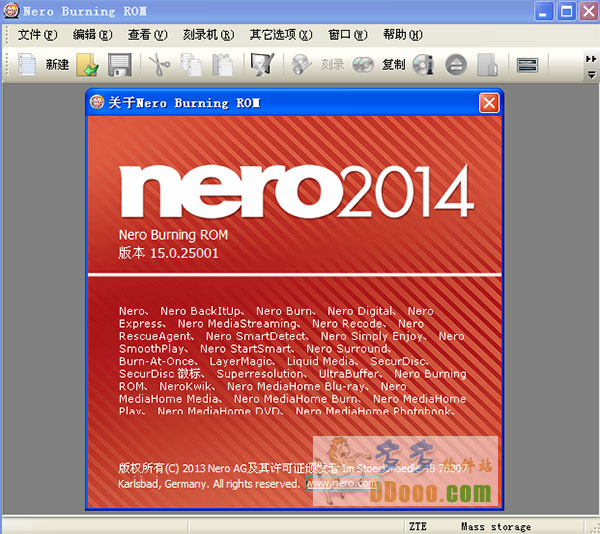Click the ZTE status bar entry
Image resolution: width=600 pixels, height=534 pixels.
point(418,527)
